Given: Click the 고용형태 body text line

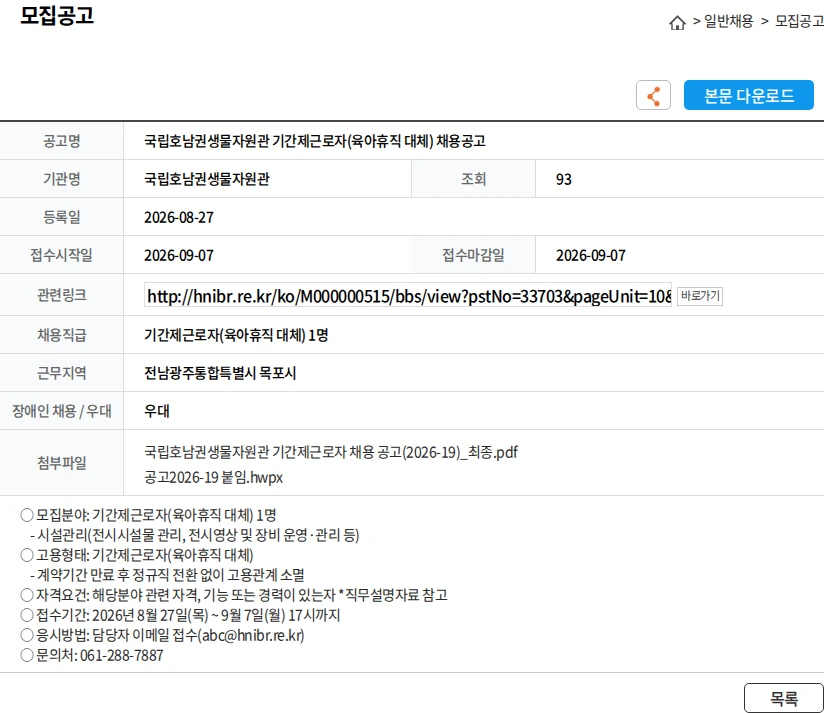Looking at the screenshot, I should coord(137,555).
